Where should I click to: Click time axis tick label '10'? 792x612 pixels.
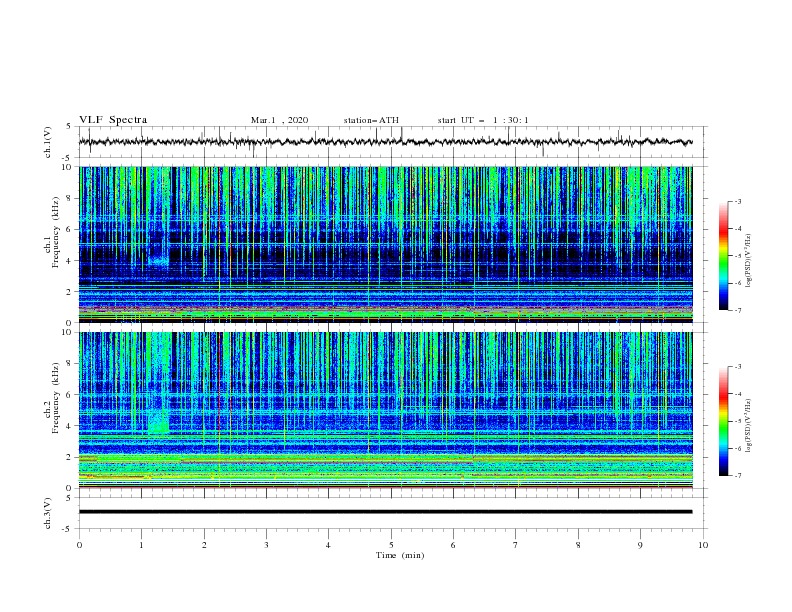pos(703,545)
